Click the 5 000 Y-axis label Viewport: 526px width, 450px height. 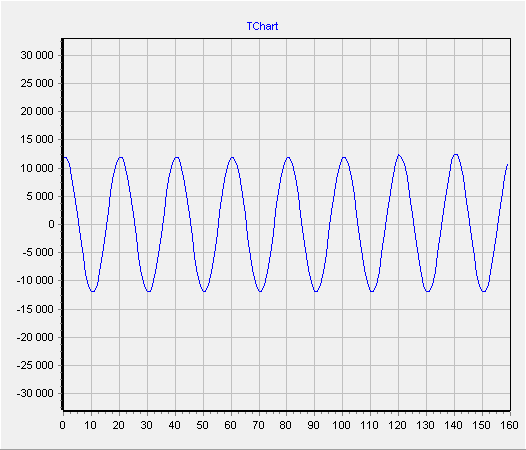40,196
